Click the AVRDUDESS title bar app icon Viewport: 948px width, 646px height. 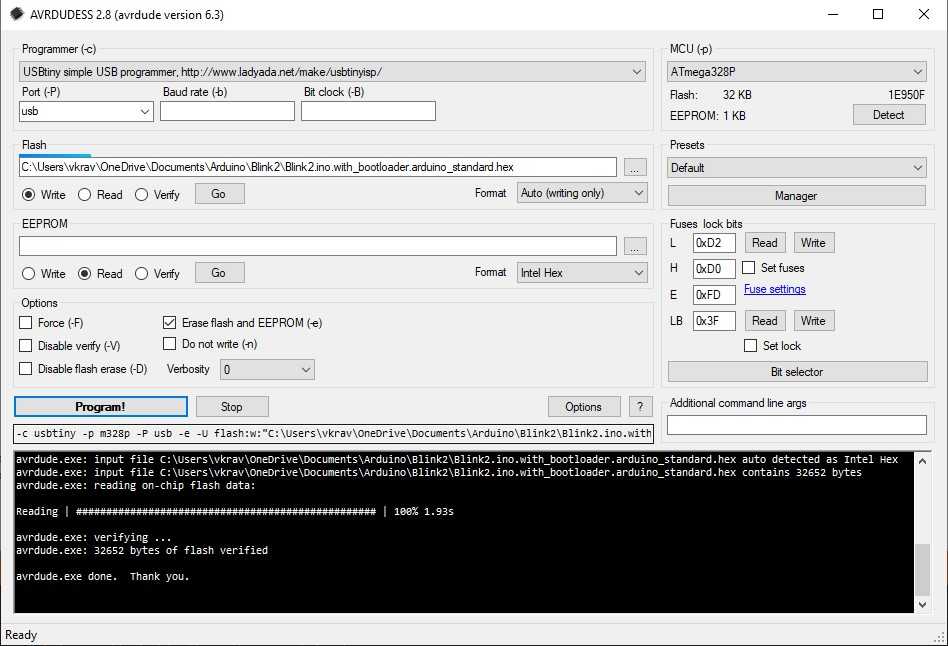tap(16, 15)
